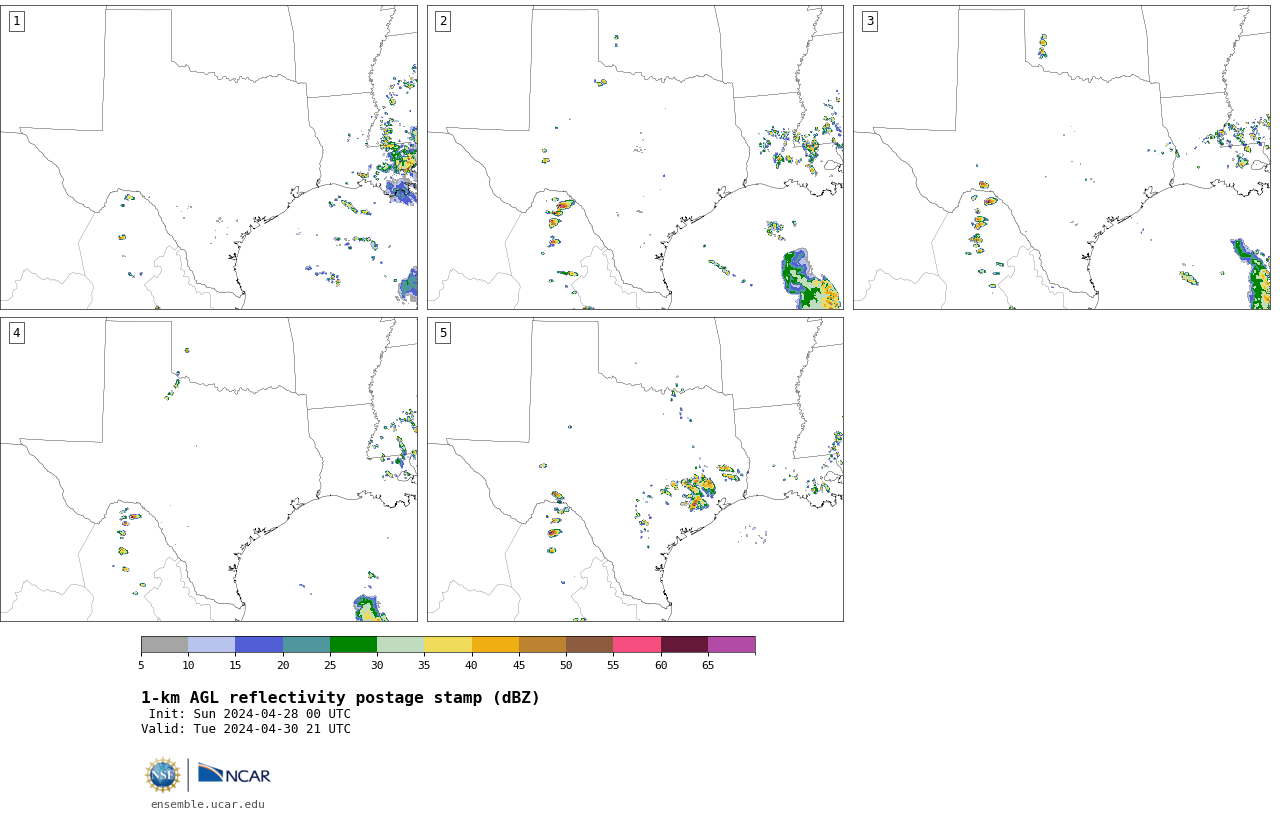Click the orange 40-45 dBZ swatch
1280x815 pixels.
click(x=495, y=645)
